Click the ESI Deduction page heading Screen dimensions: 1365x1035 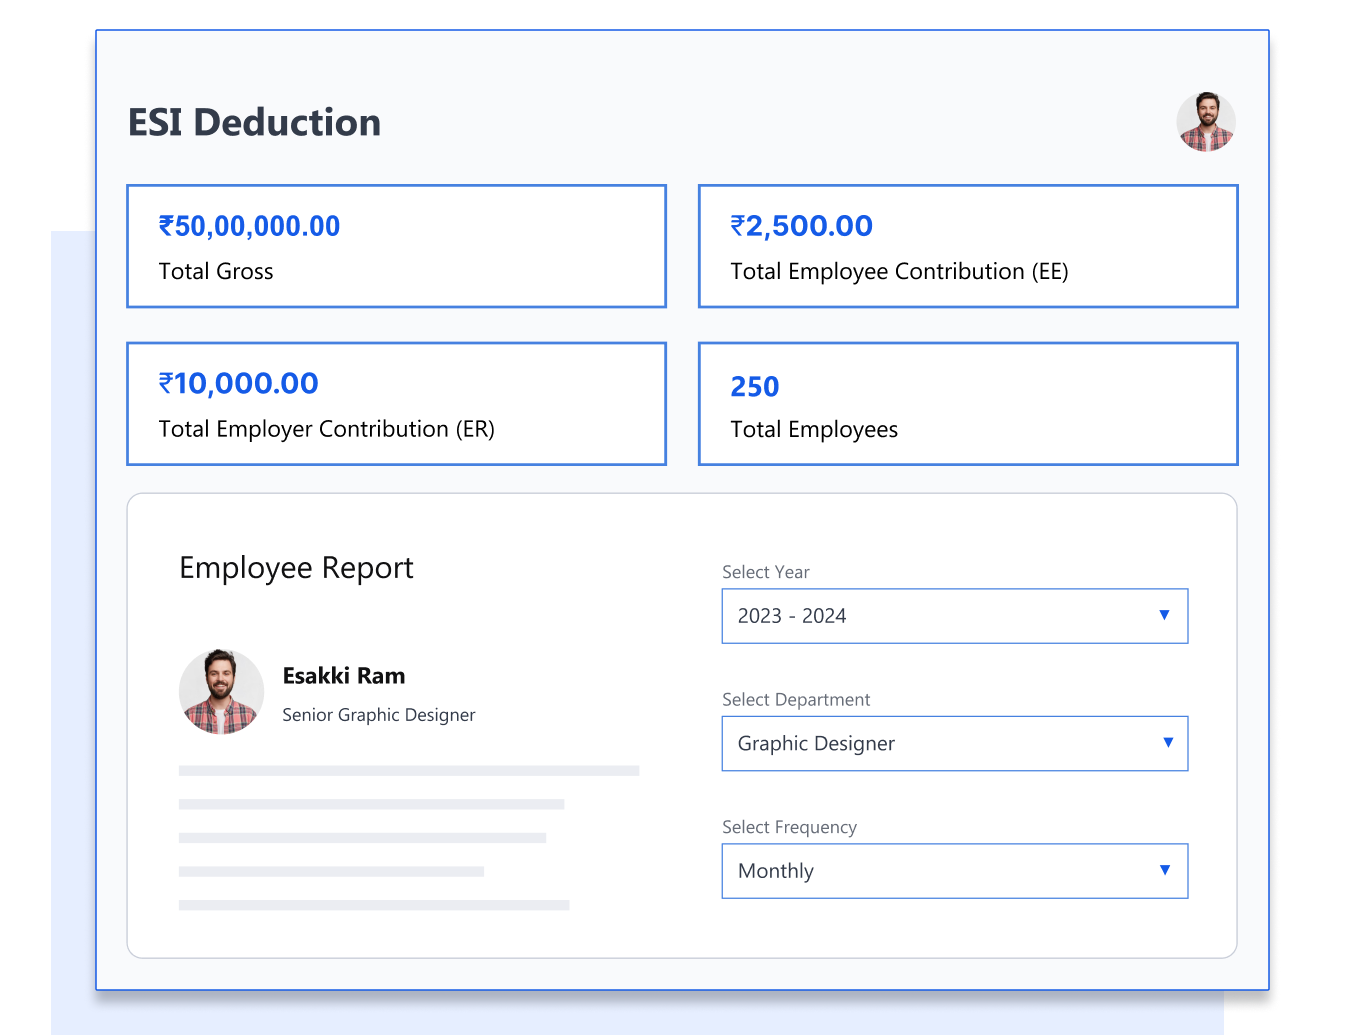(254, 122)
